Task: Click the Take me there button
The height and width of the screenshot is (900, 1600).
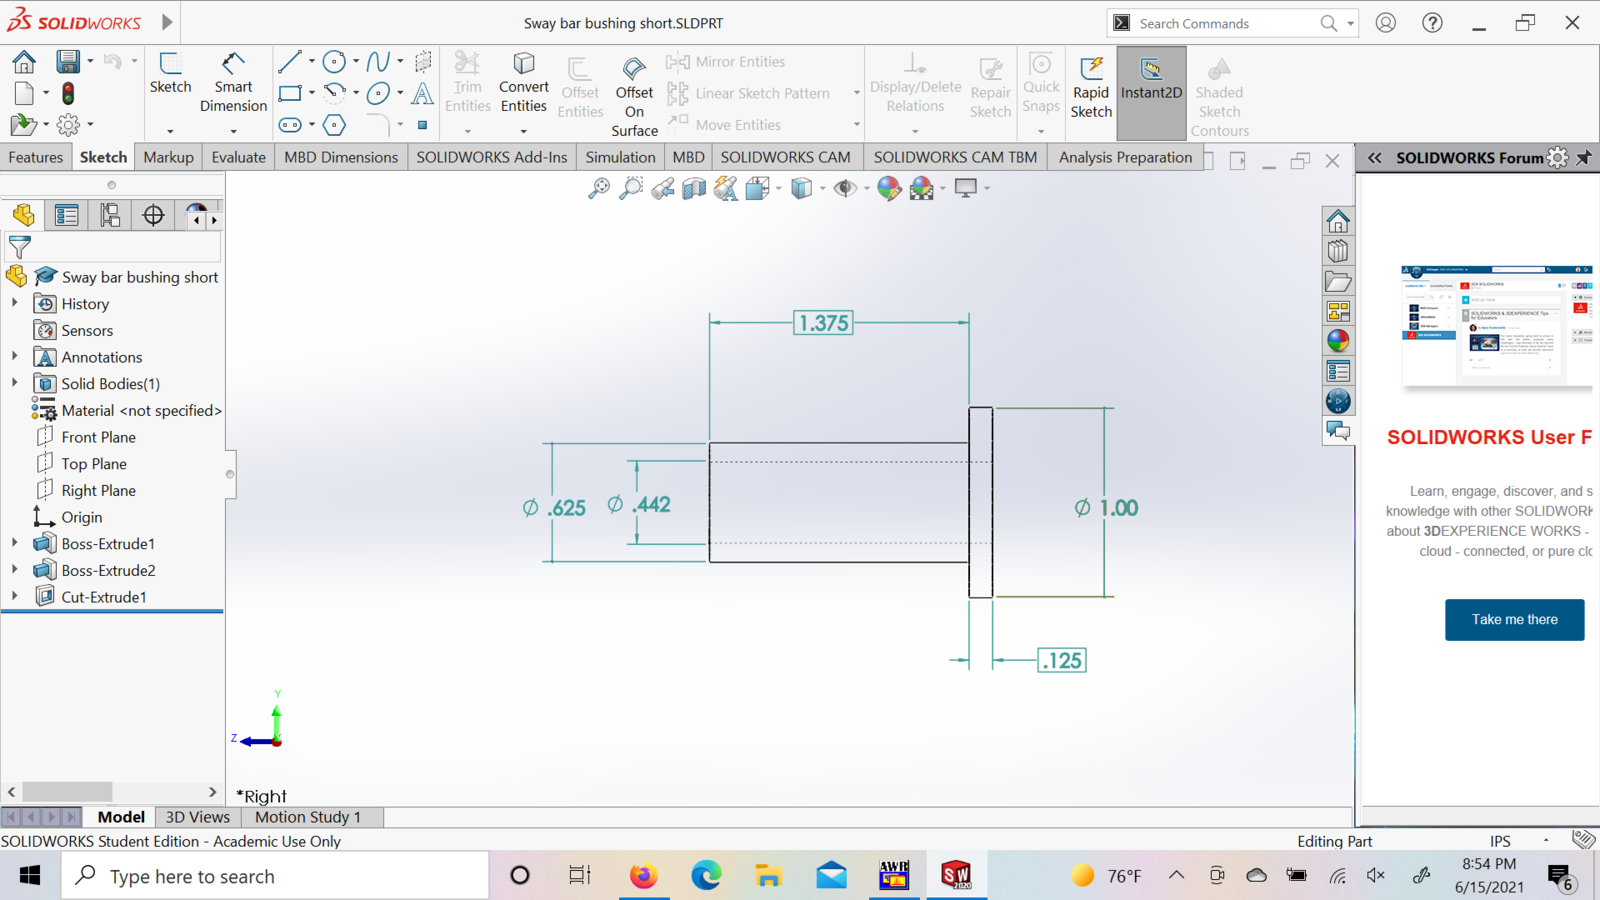Action: (1514, 620)
